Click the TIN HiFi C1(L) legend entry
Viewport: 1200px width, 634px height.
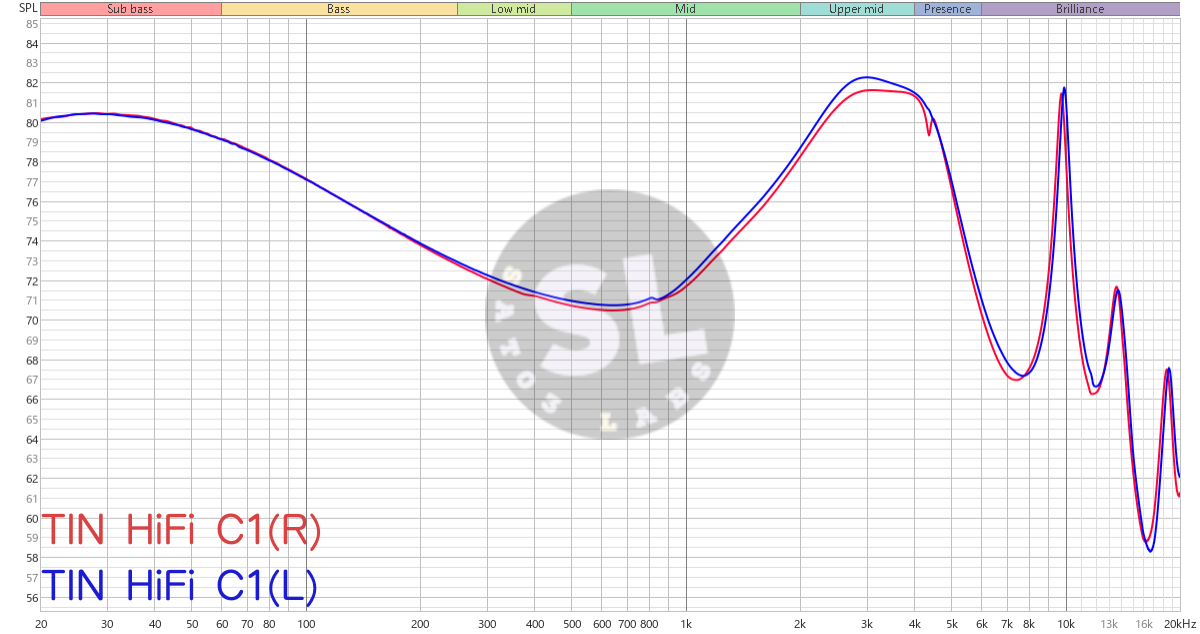pyautogui.click(x=179, y=585)
